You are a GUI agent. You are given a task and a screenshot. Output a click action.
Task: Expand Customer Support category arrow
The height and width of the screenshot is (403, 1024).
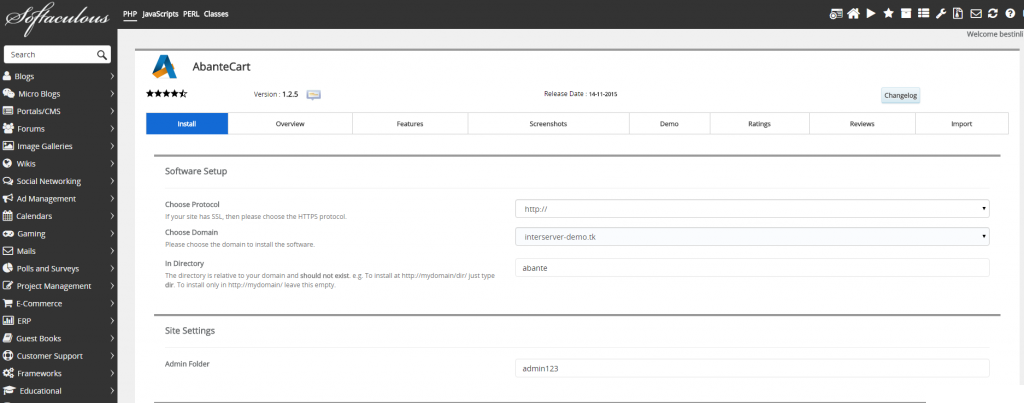point(112,356)
